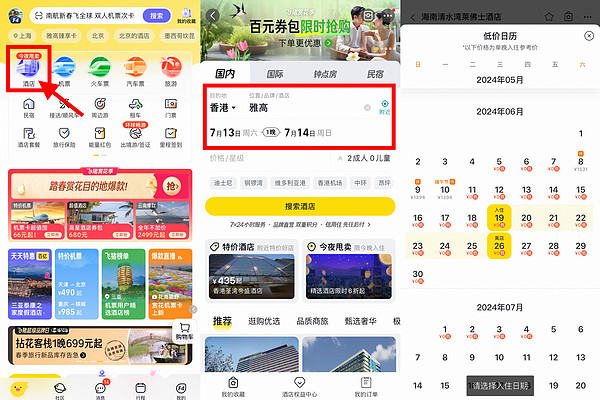The height and width of the screenshot is (400, 600).
Task: Tap the 铜锣湾 quick filter chip
Action: 253,183
